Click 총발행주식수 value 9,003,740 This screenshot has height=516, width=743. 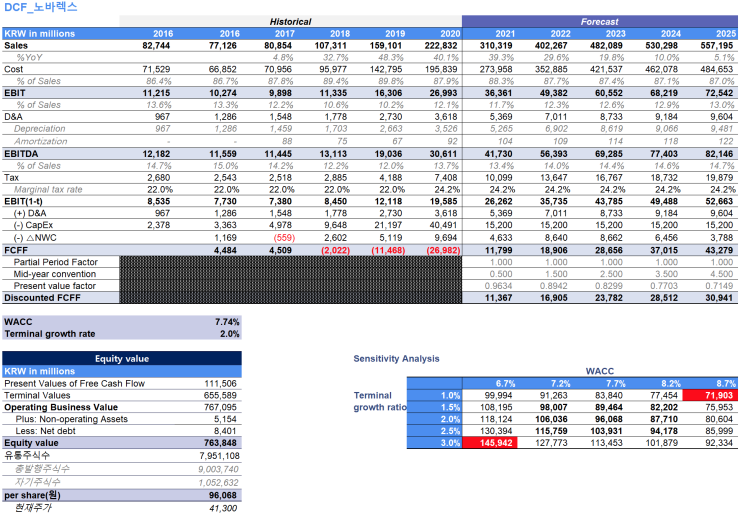click(x=218, y=469)
